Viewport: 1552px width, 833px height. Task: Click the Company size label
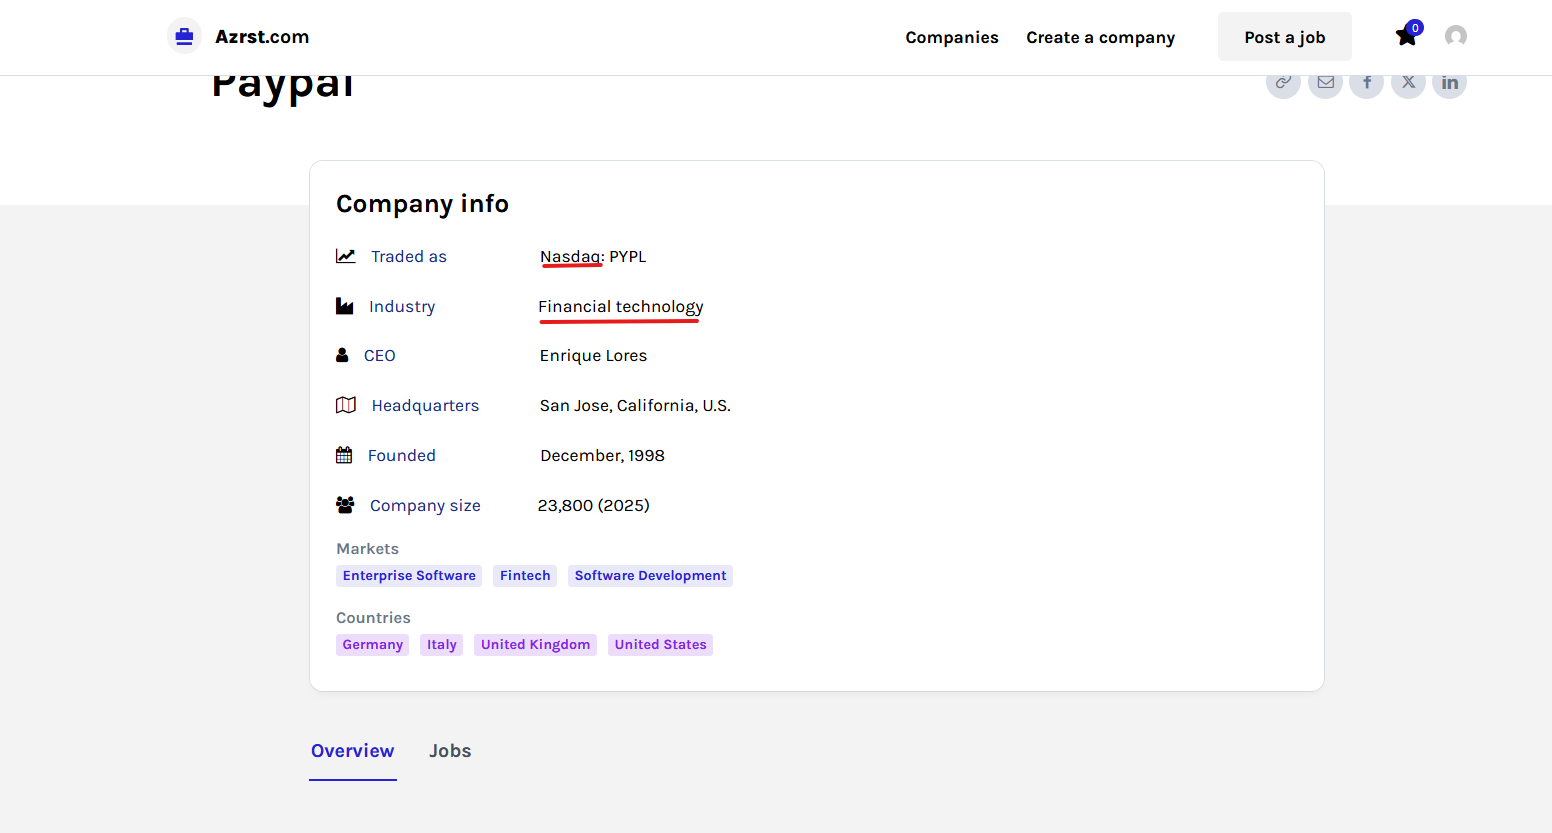click(425, 506)
